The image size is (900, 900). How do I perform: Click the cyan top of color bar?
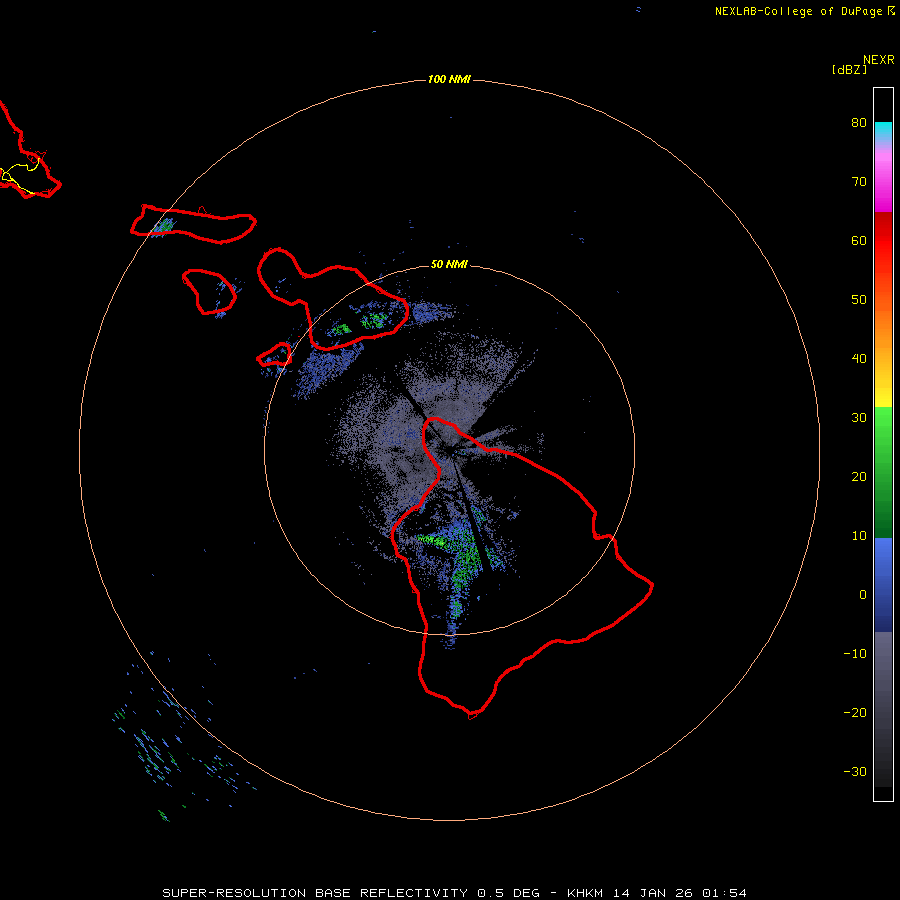coord(883,129)
